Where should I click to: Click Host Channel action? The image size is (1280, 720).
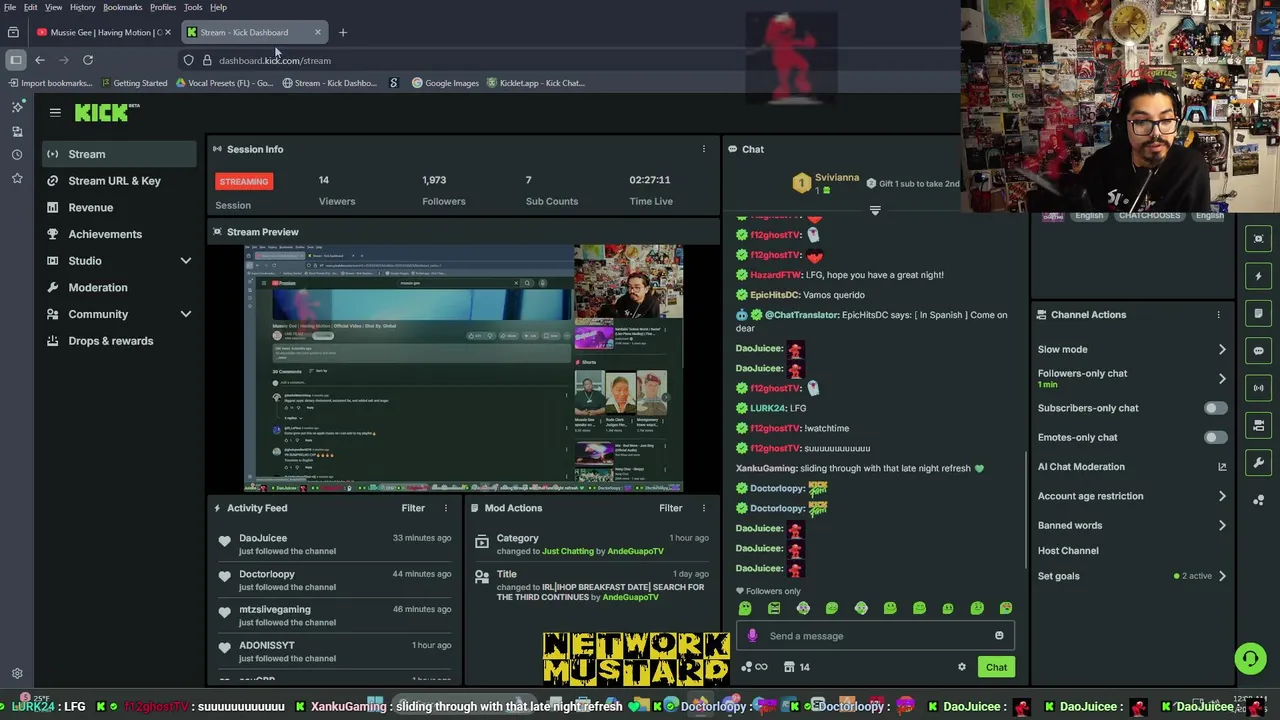point(1068,551)
